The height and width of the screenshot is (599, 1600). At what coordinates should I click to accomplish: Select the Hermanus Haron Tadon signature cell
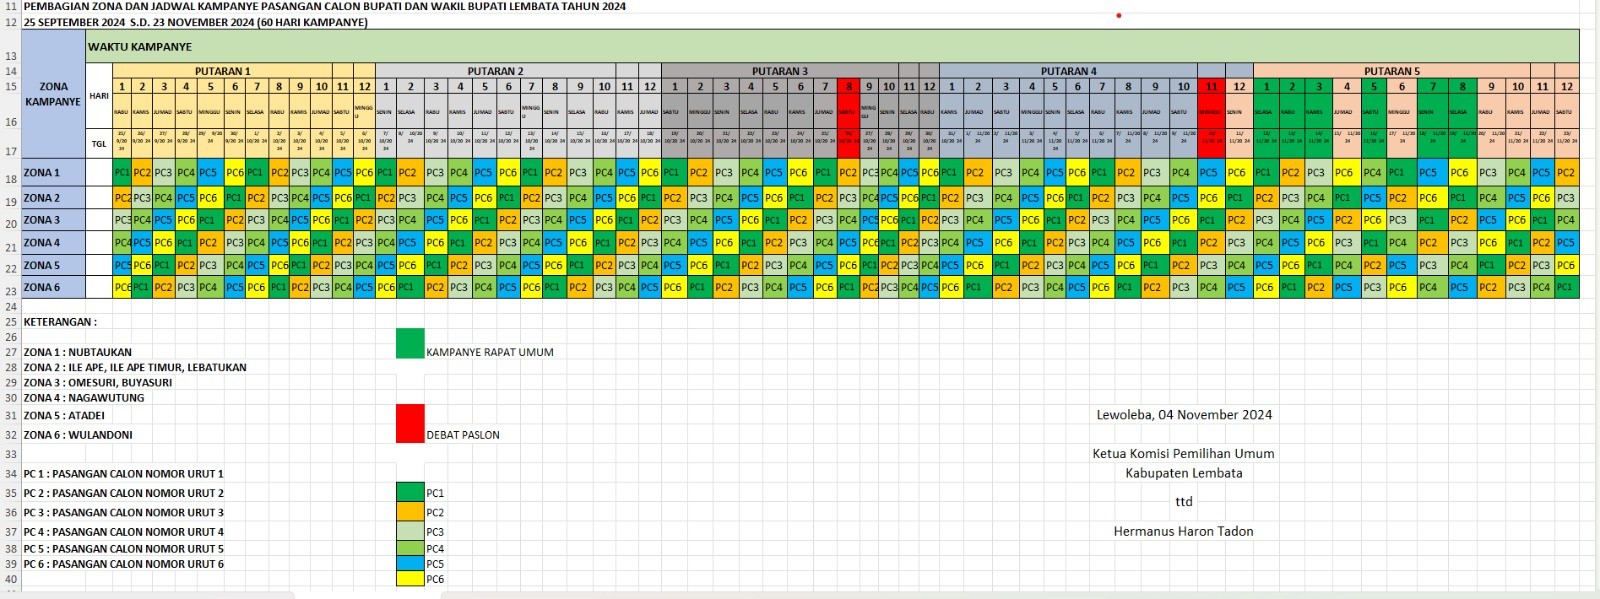pos(1183,532)
